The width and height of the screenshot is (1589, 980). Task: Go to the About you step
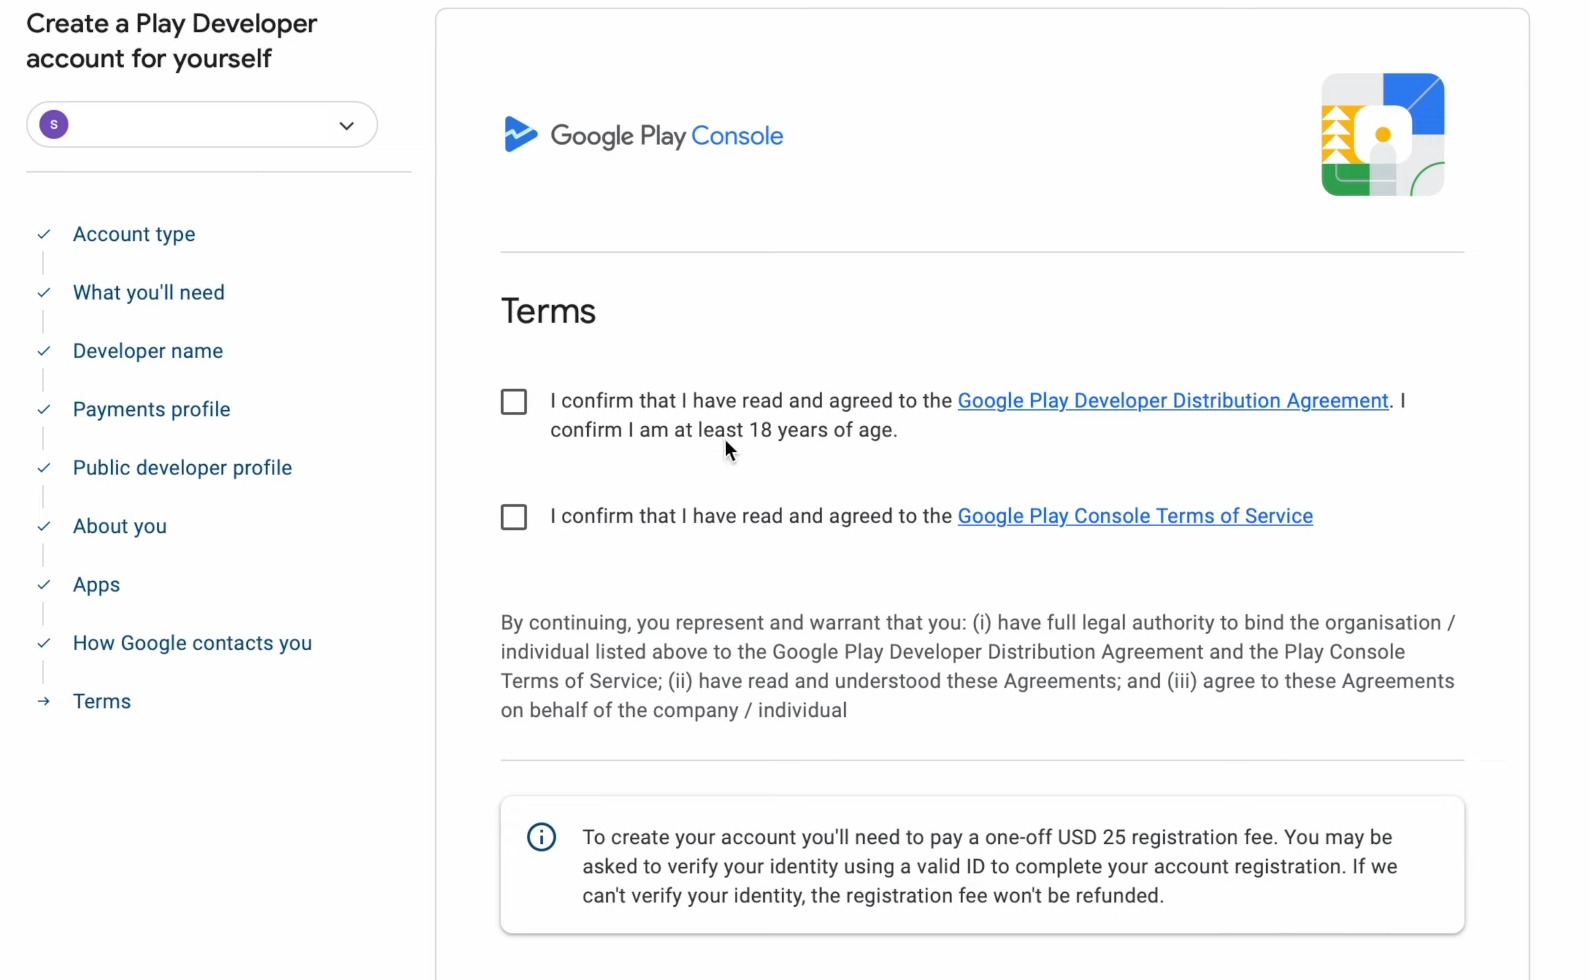coord(120,526)
